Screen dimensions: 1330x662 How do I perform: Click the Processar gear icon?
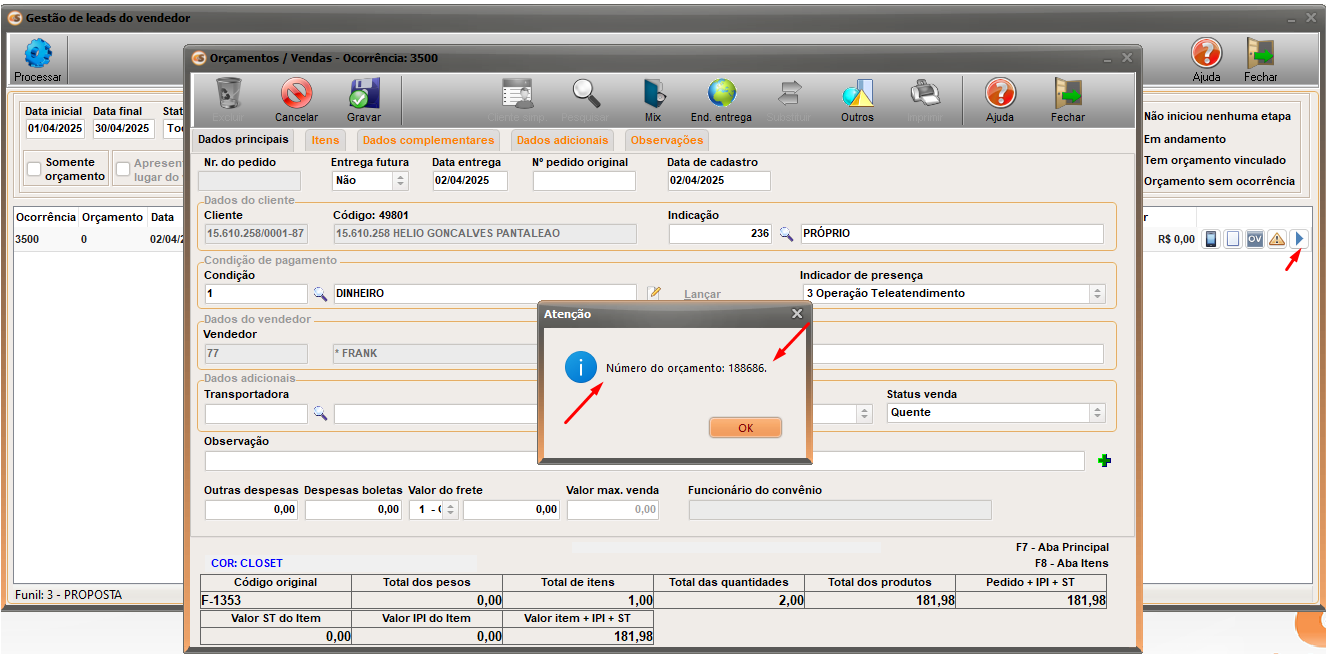38,55
